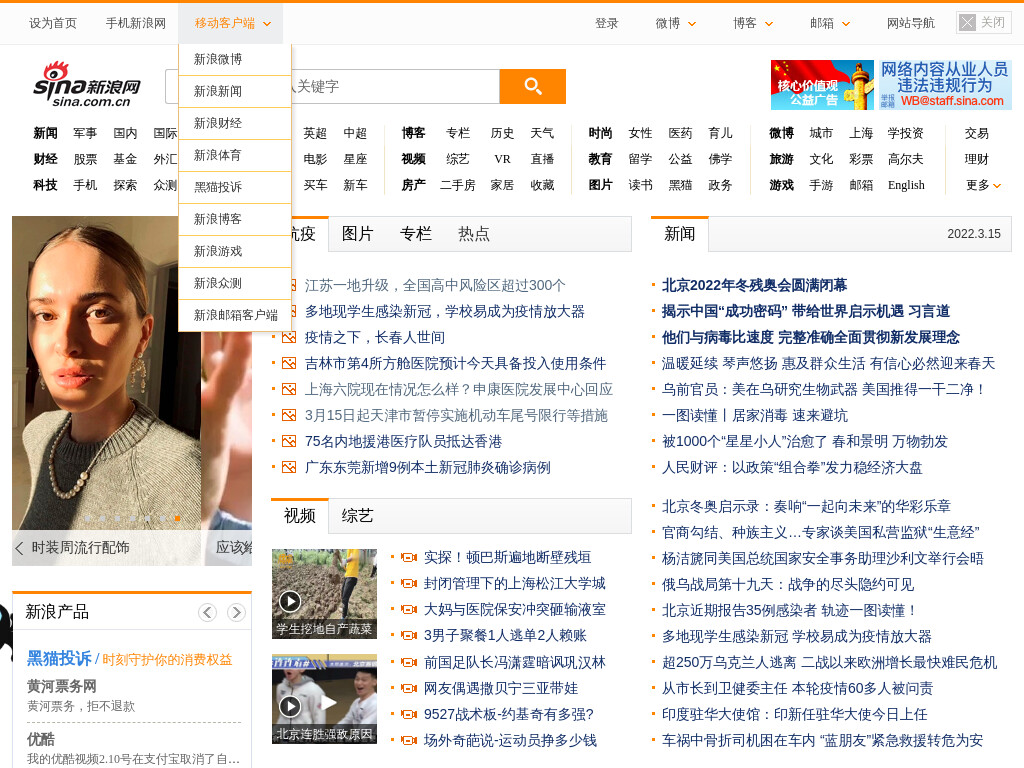Open 江苏一地升级 headline link

(435, 285)
